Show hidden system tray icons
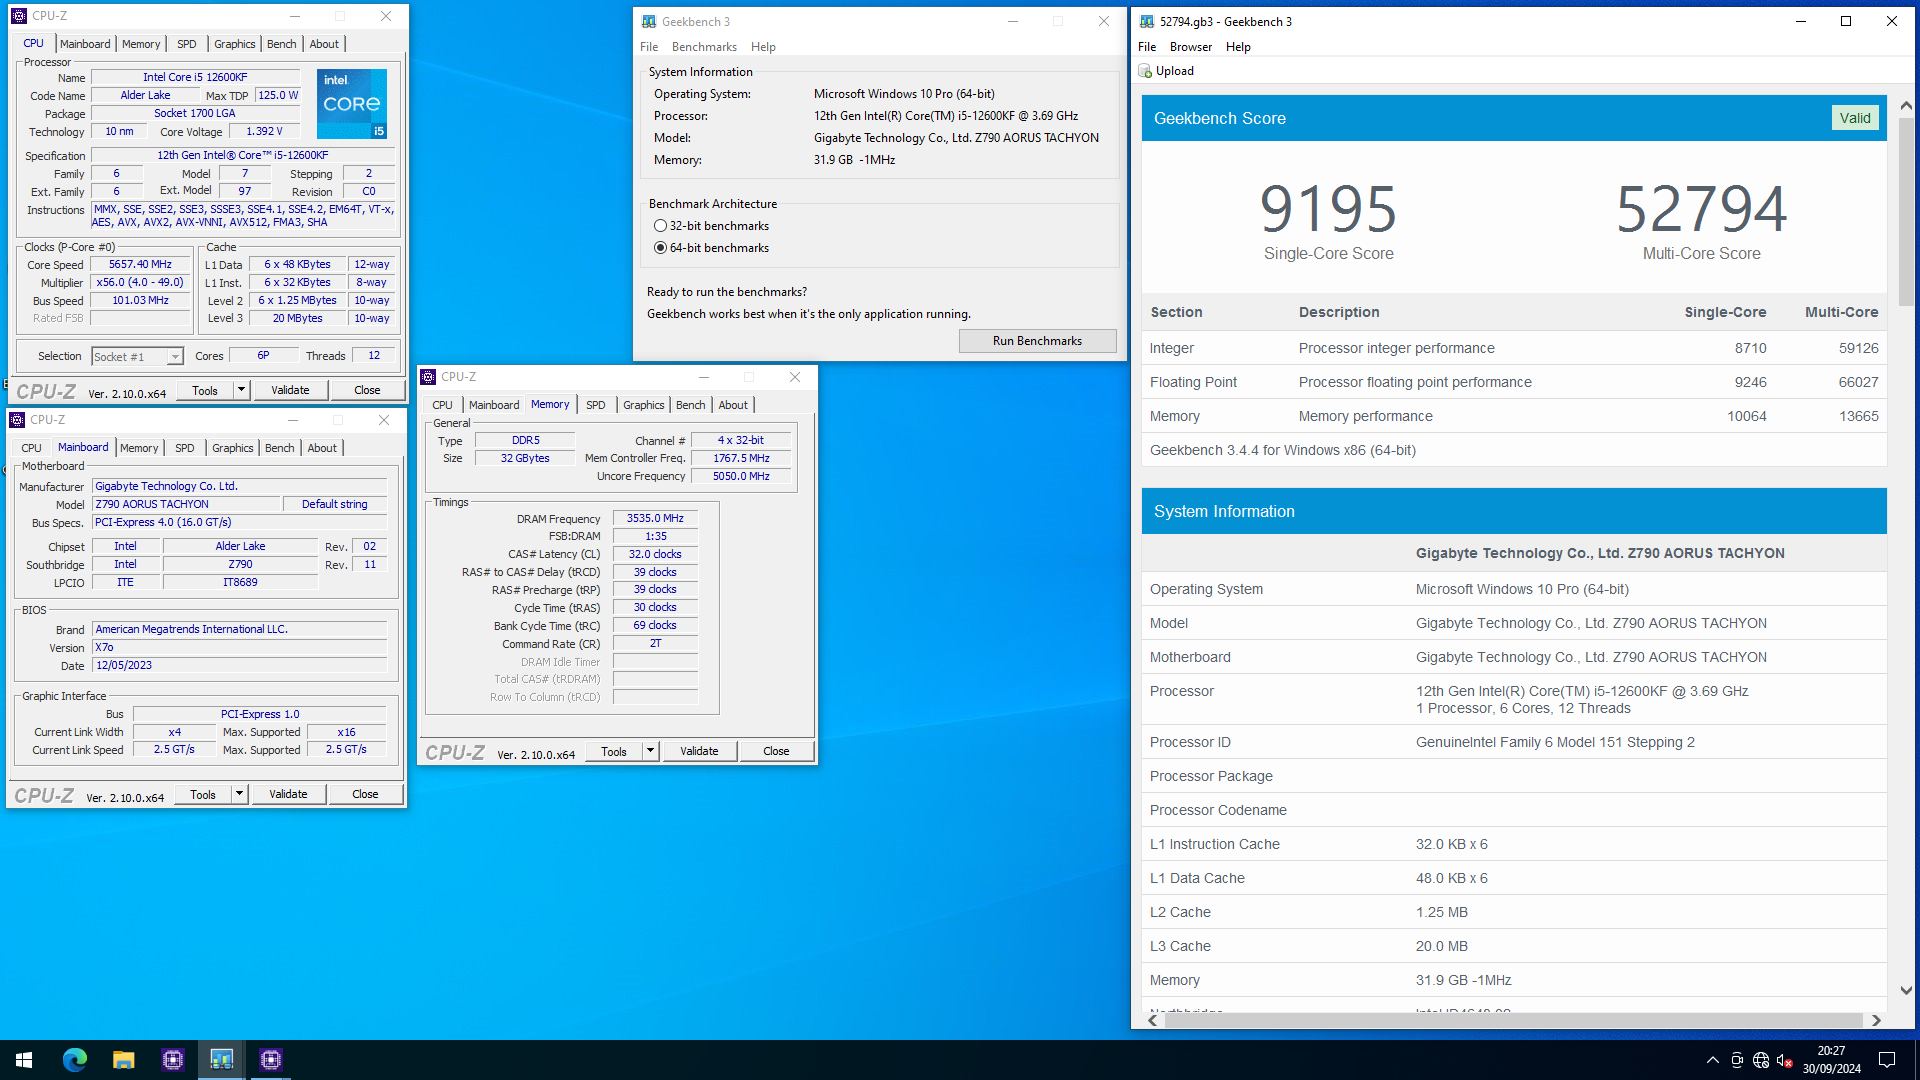This screenshot has height=1080, width=1920. (1713, 1060)
